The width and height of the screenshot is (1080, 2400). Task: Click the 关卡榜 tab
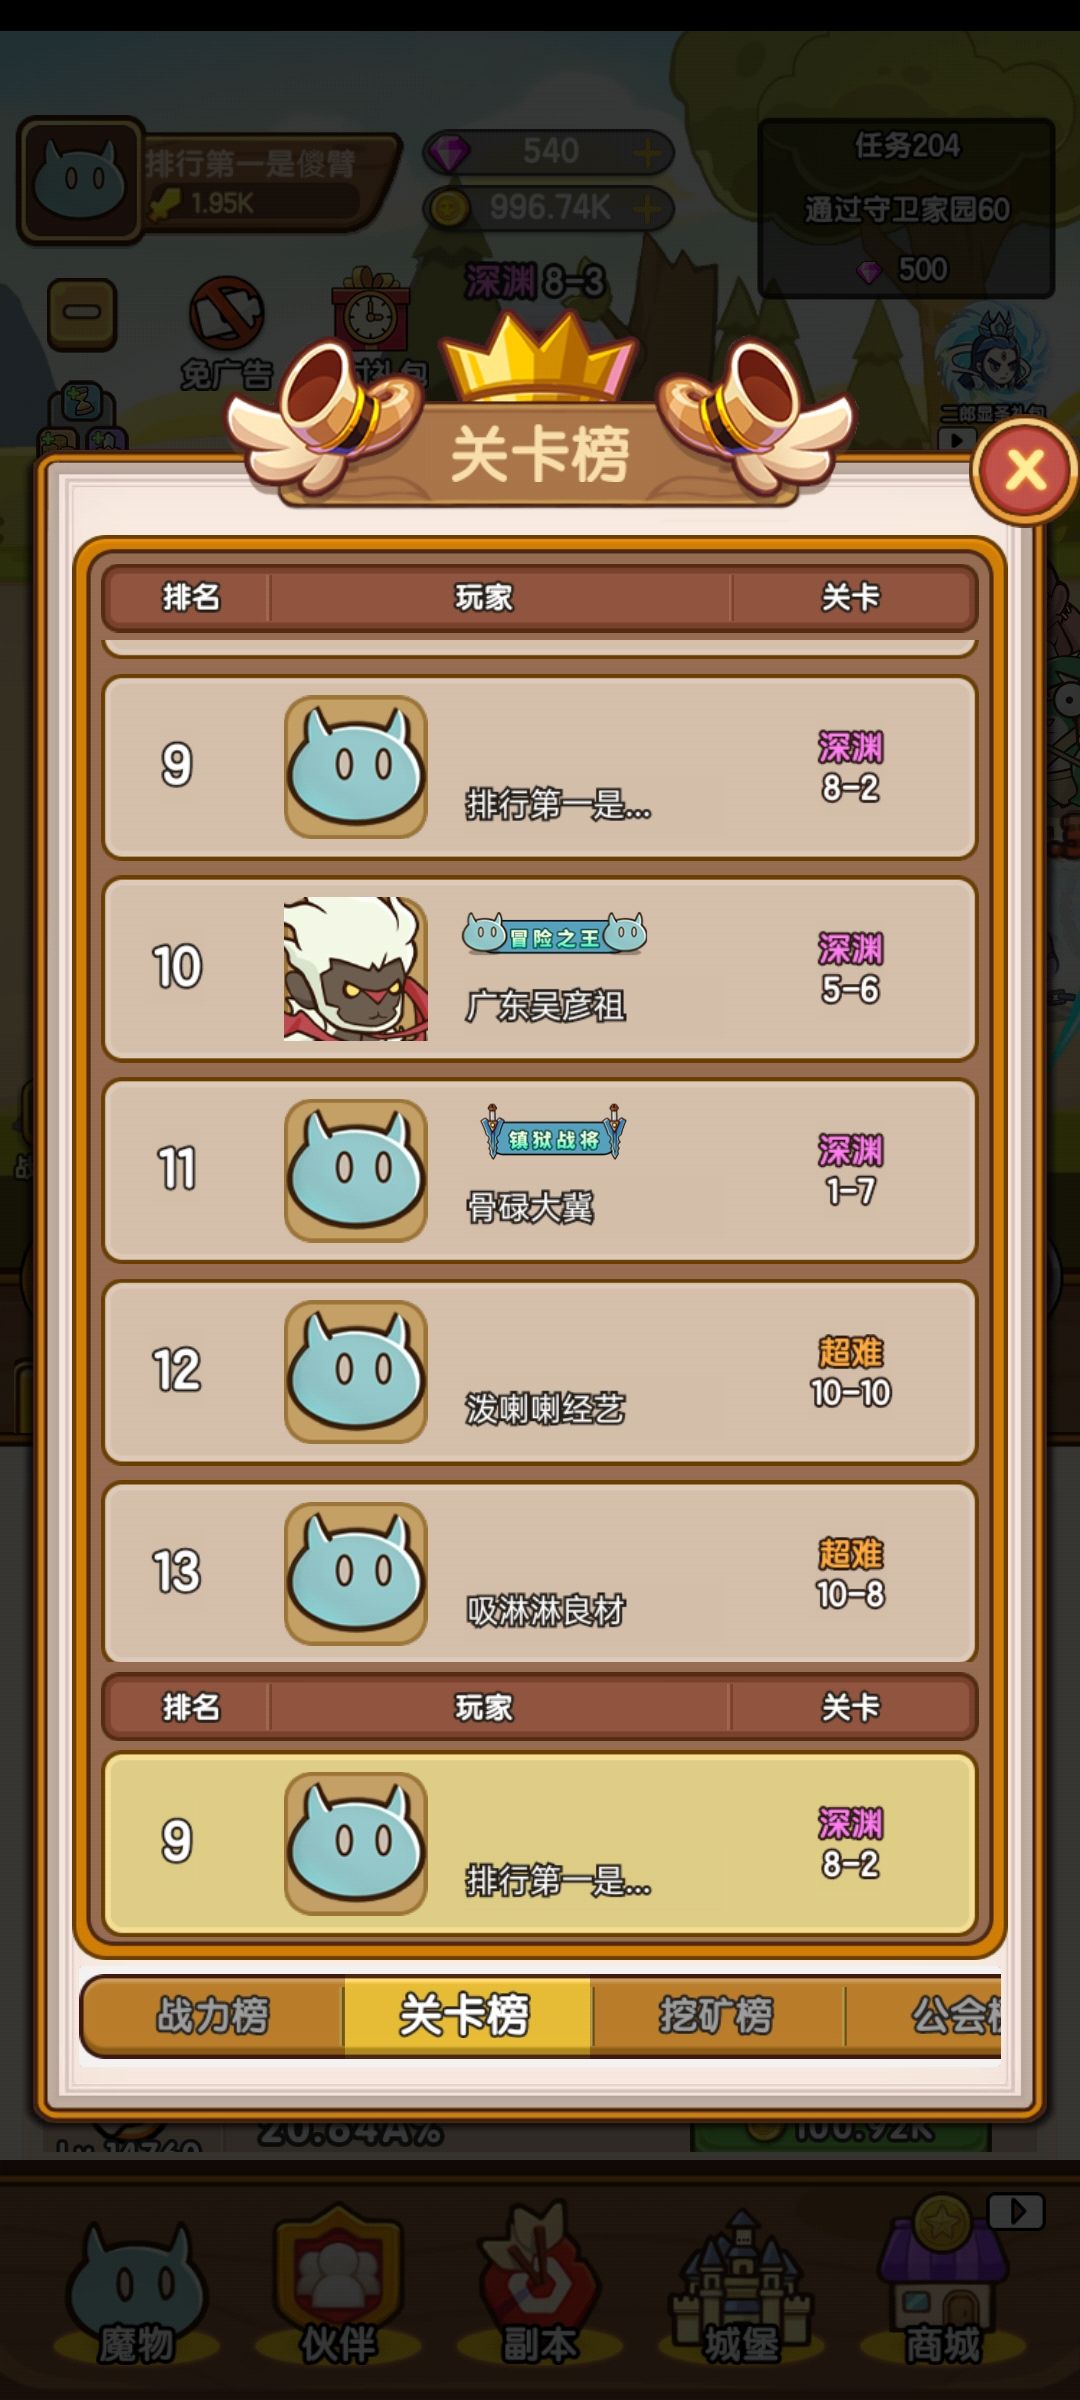(467, 2014)
